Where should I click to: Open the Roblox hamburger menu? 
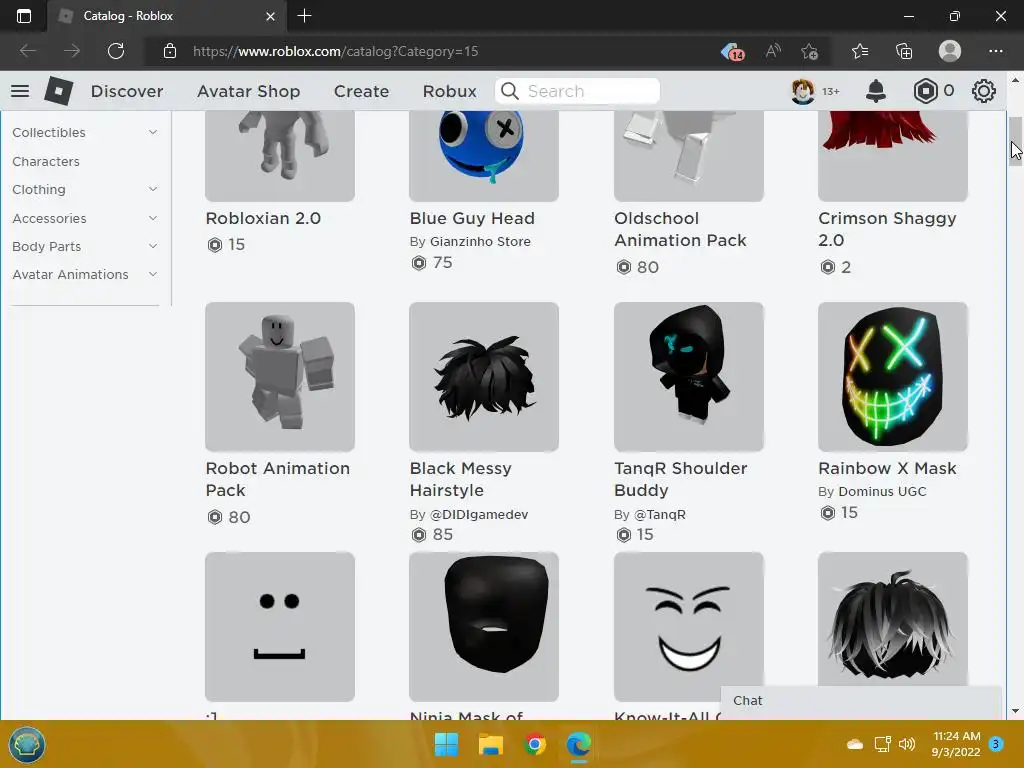[x=20, y=91]
